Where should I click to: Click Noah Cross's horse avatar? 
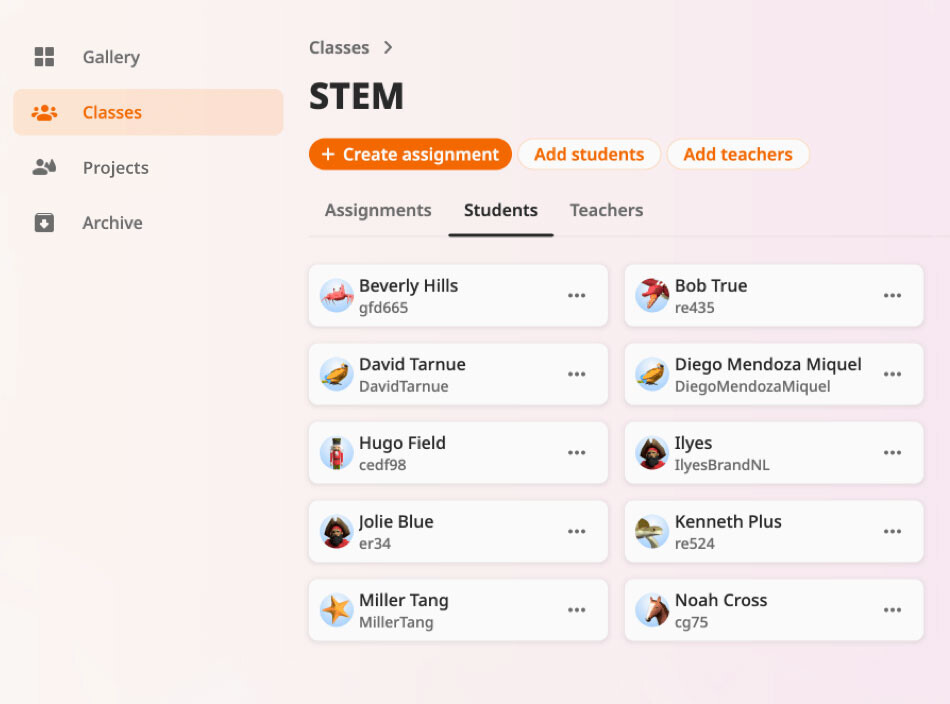(x=652, y=610)
